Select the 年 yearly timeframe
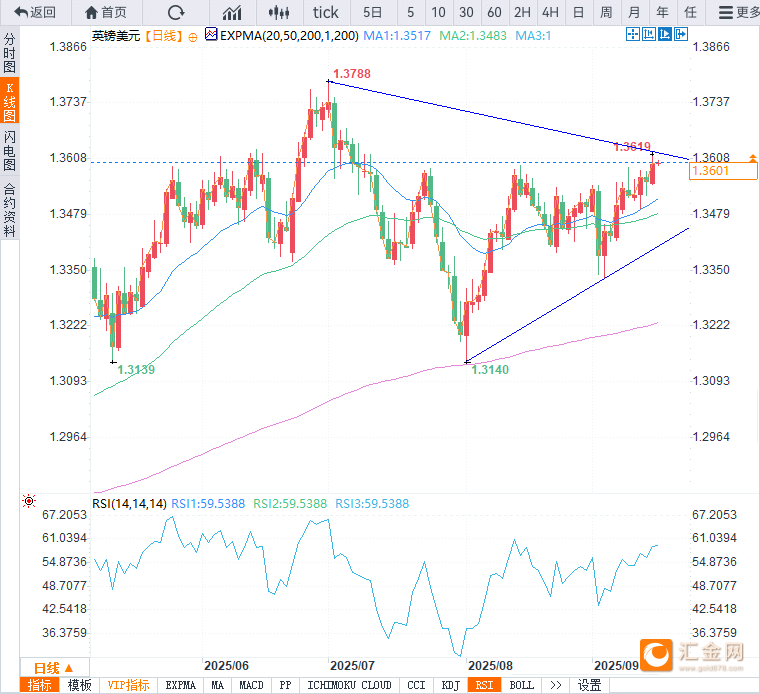 tap(662, 13)
